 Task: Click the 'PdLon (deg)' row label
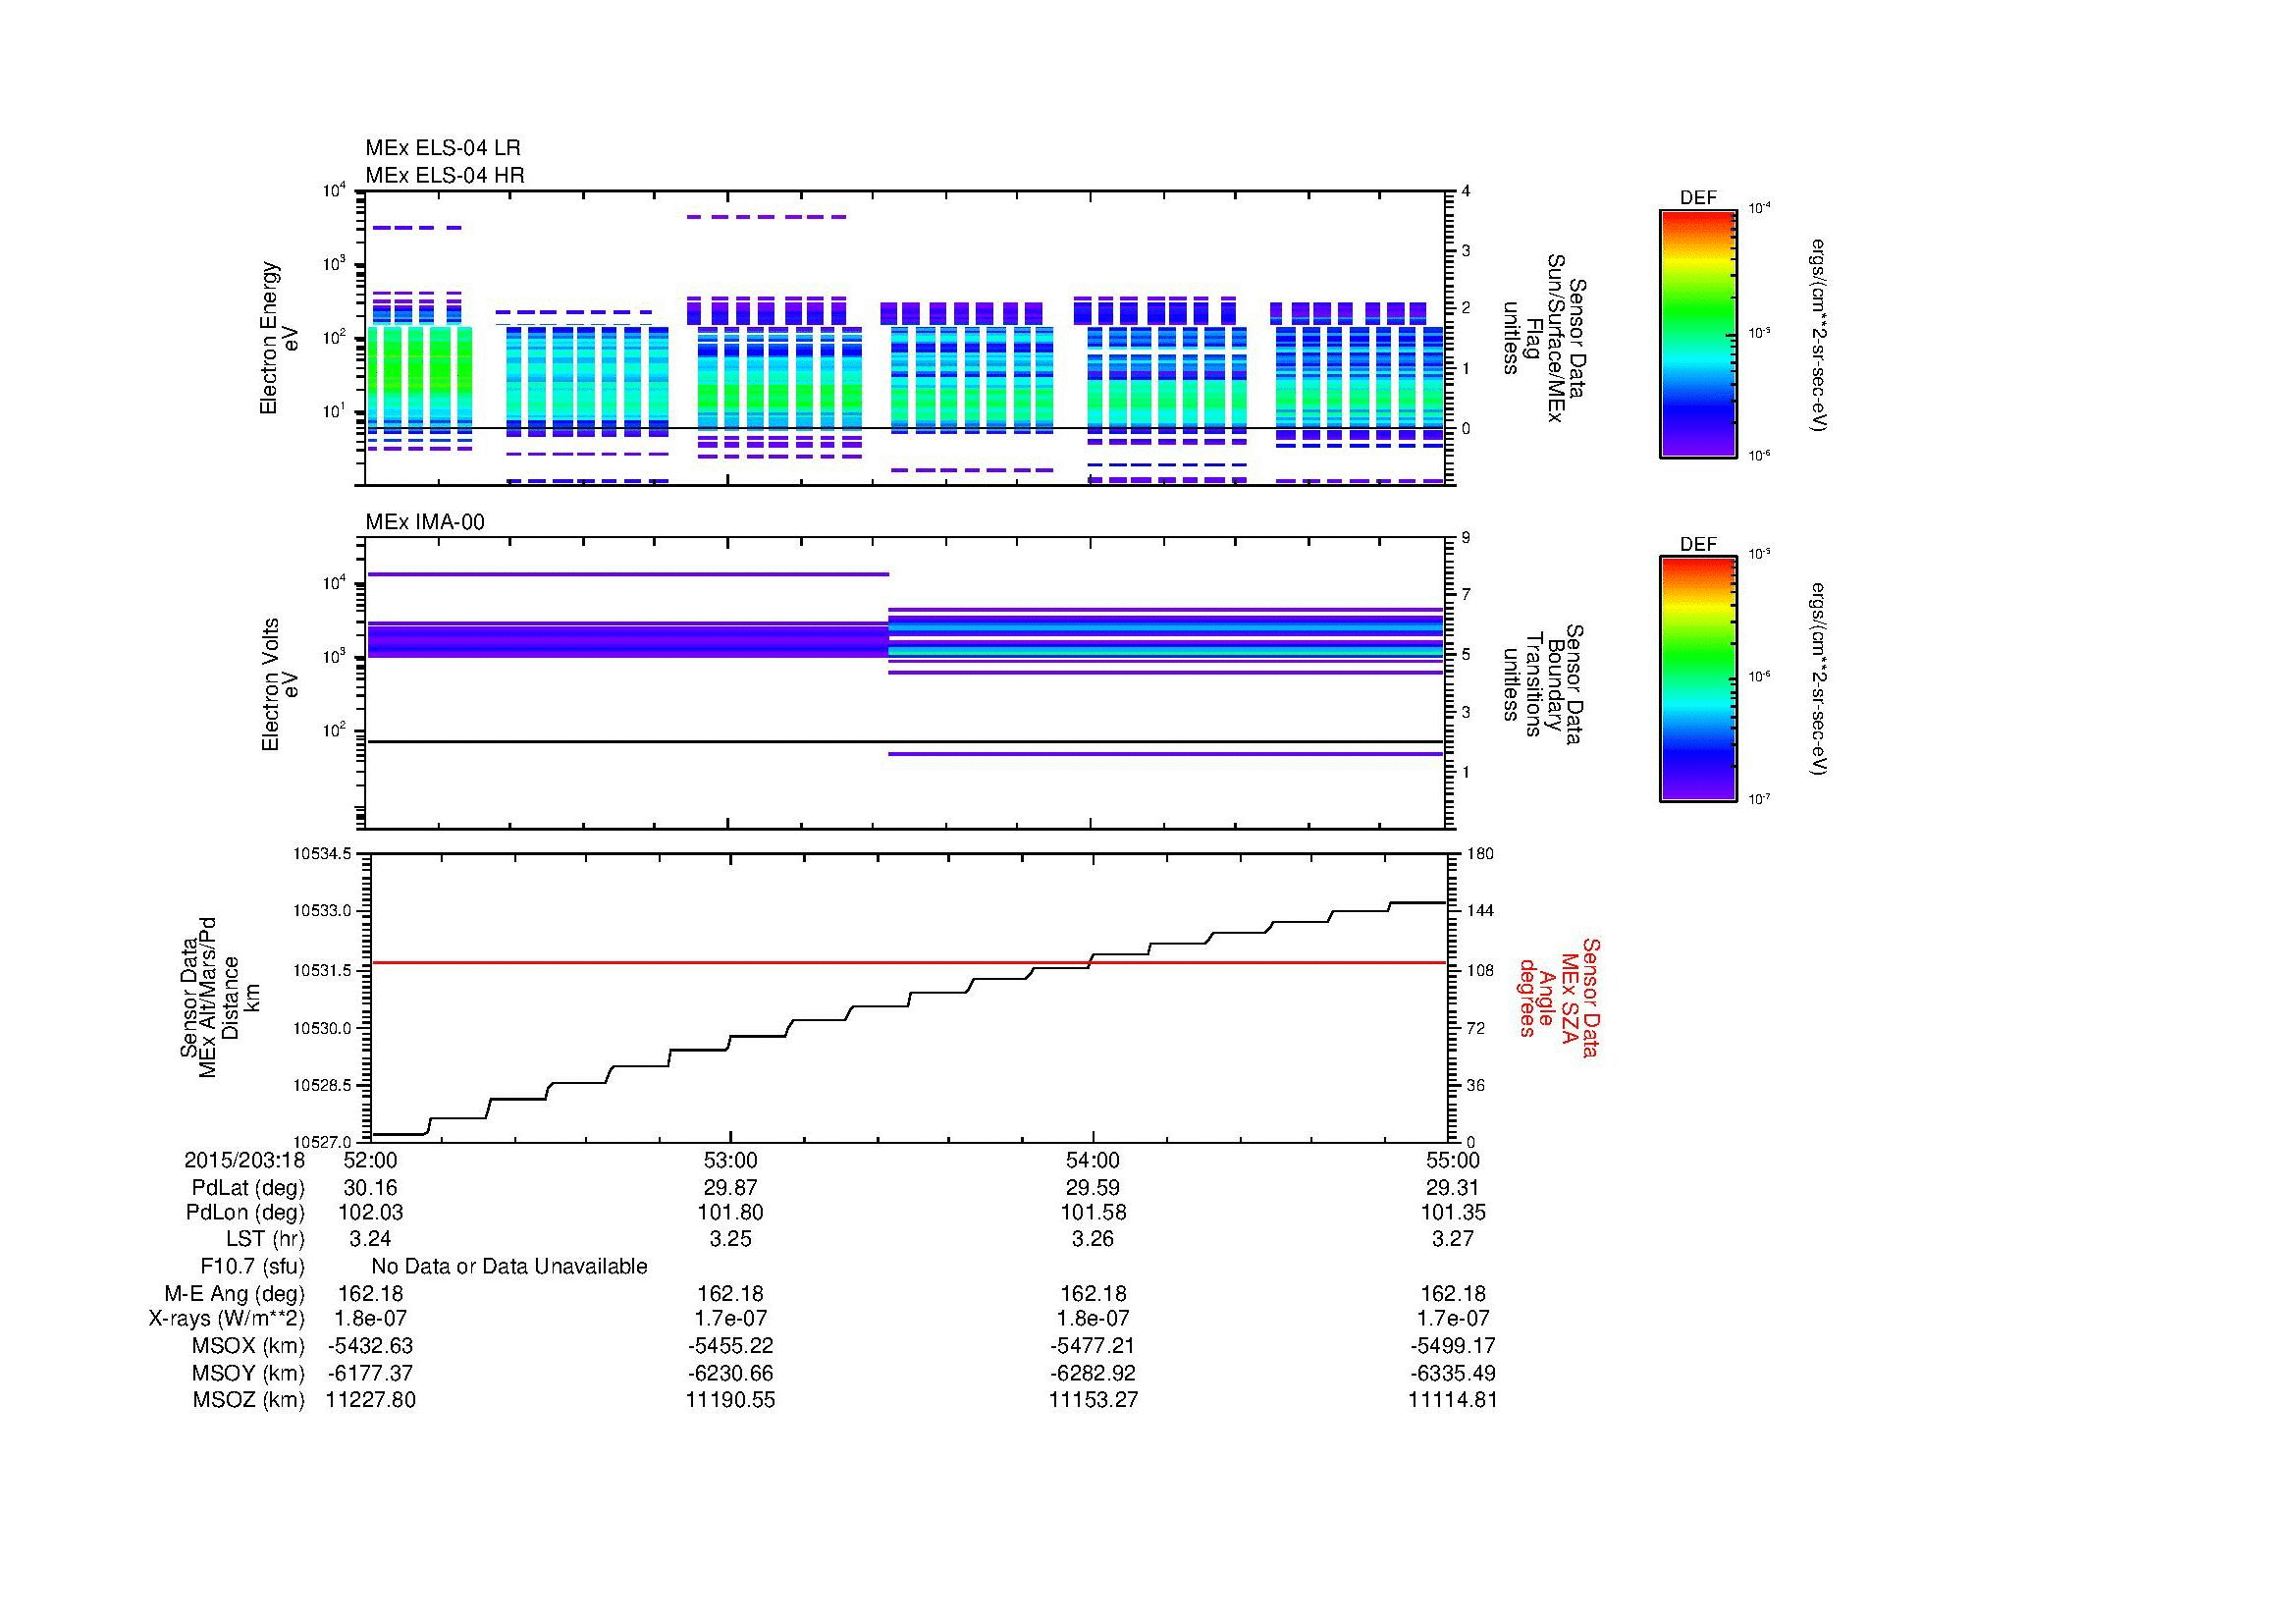[x=245, y=1213]
